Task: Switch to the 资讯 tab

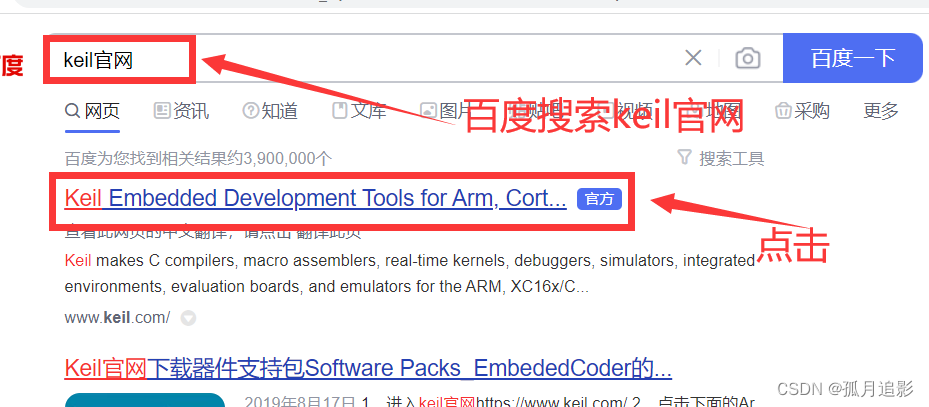Action: (181, 111)
